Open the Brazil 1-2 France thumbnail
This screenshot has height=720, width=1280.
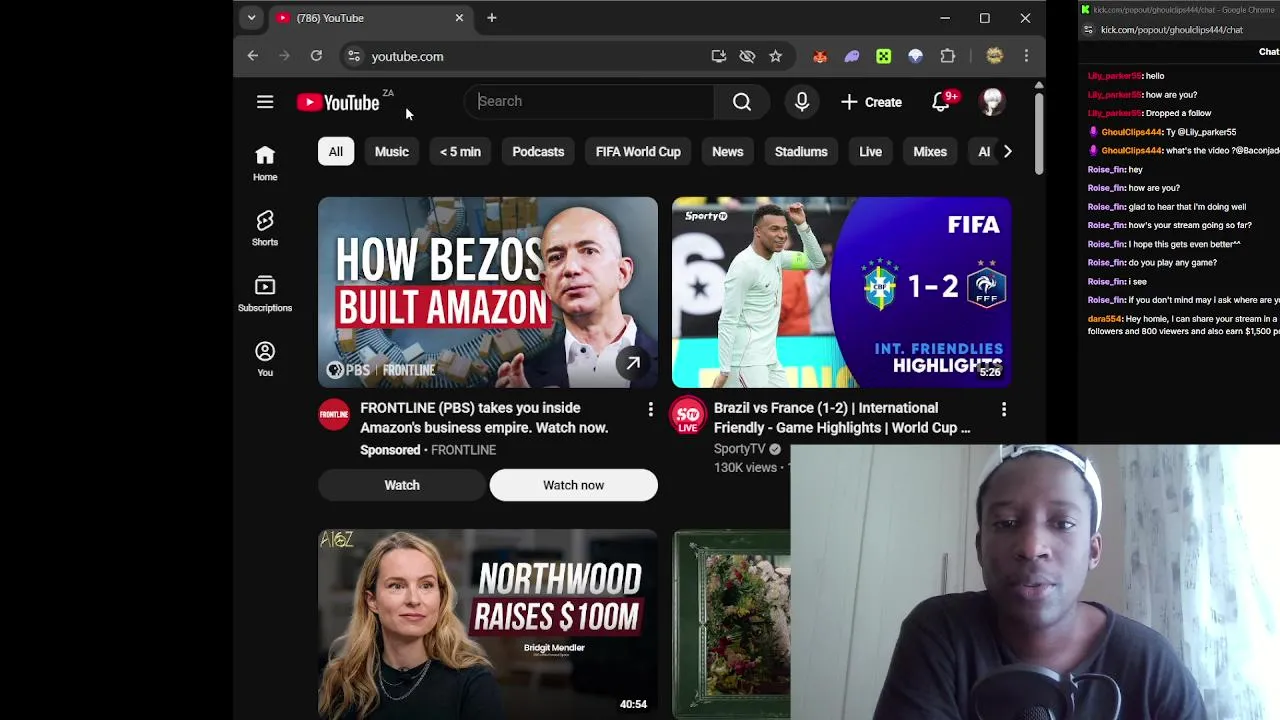click(x=842, y=292)
